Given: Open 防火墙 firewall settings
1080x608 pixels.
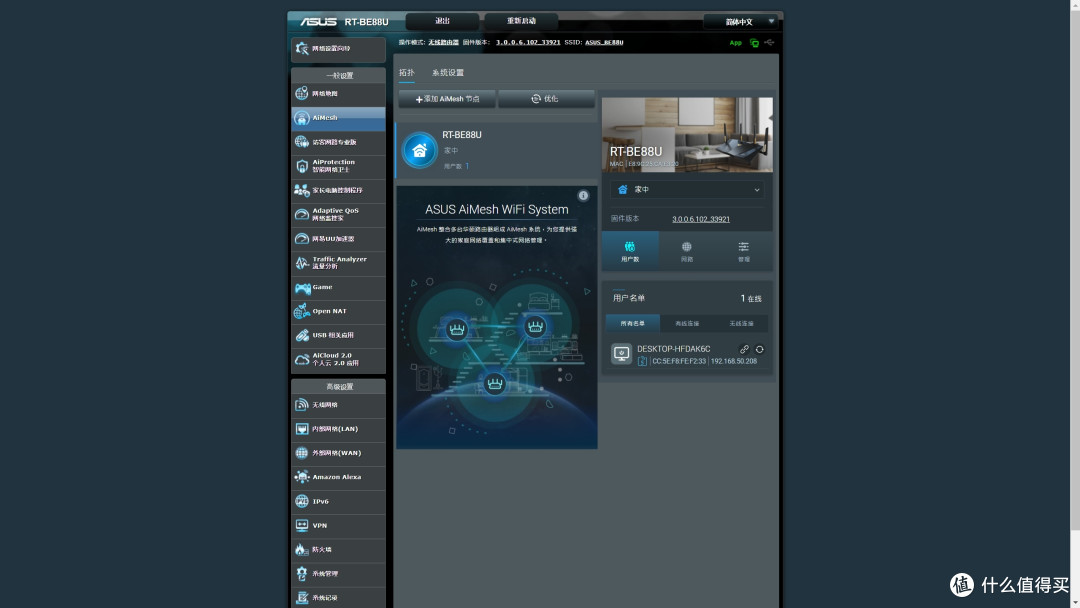Looking at the screenshot, I should coord(338,549).
